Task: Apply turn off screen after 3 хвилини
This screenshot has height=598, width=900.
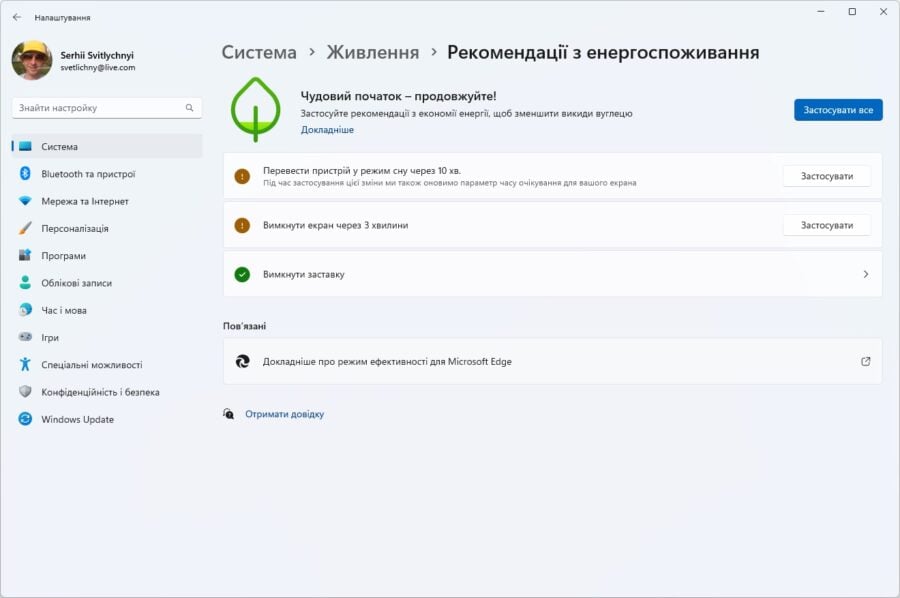Action: point(827,226)
